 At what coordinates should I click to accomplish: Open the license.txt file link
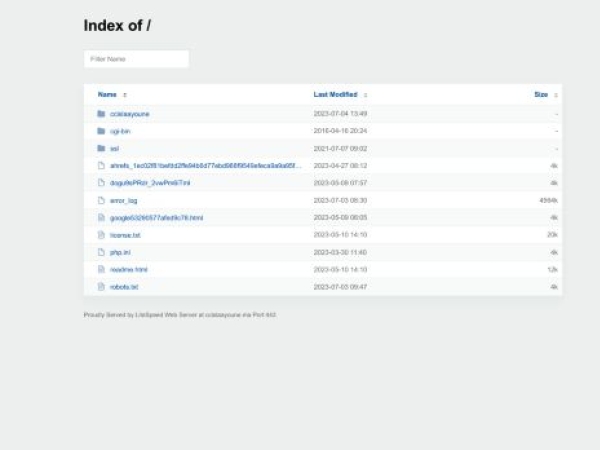tap(125, 235)
